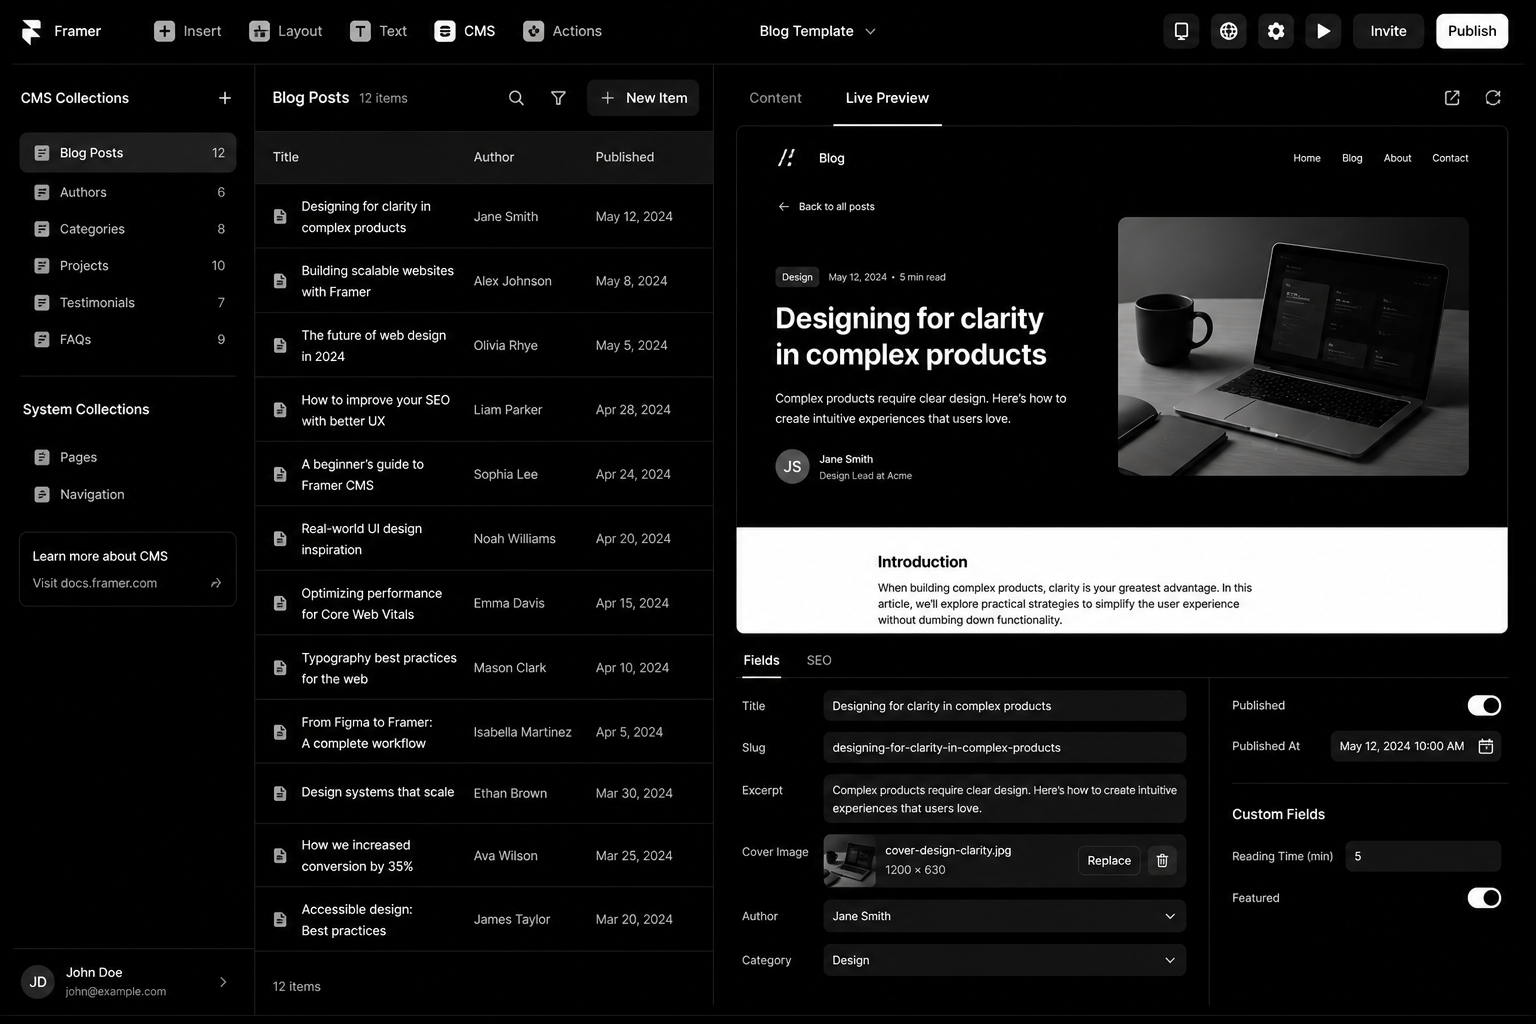Image resolution: width=1536 pixels, height=1024 pixels.
Task: Add a new CMS collection with plus icon
Action: tap(225, 98)
